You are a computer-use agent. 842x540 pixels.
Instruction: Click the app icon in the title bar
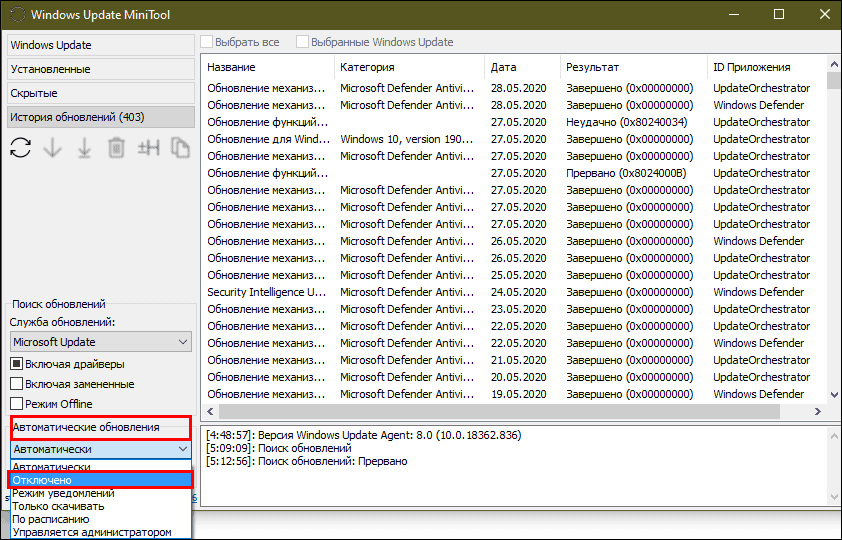point(15,15)
